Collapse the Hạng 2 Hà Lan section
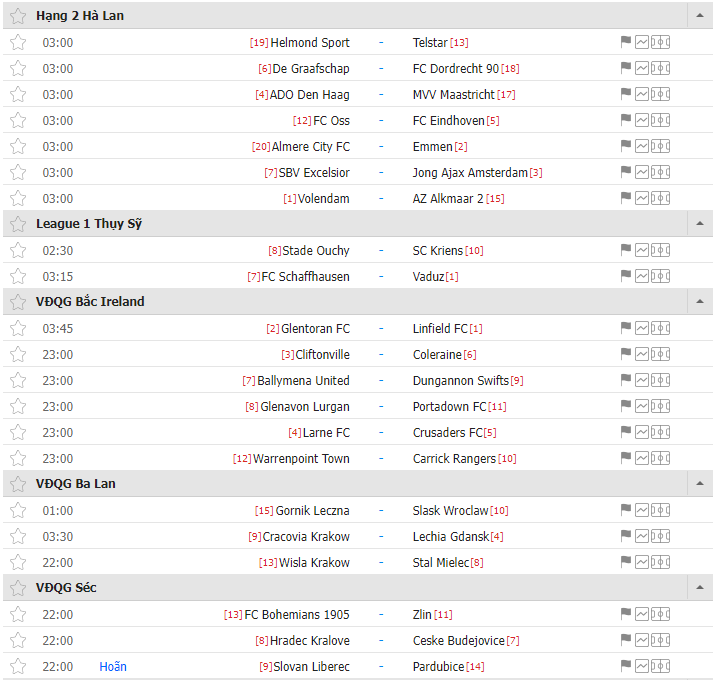Screen dimensions: 716x680 click(x=699, y=16)
